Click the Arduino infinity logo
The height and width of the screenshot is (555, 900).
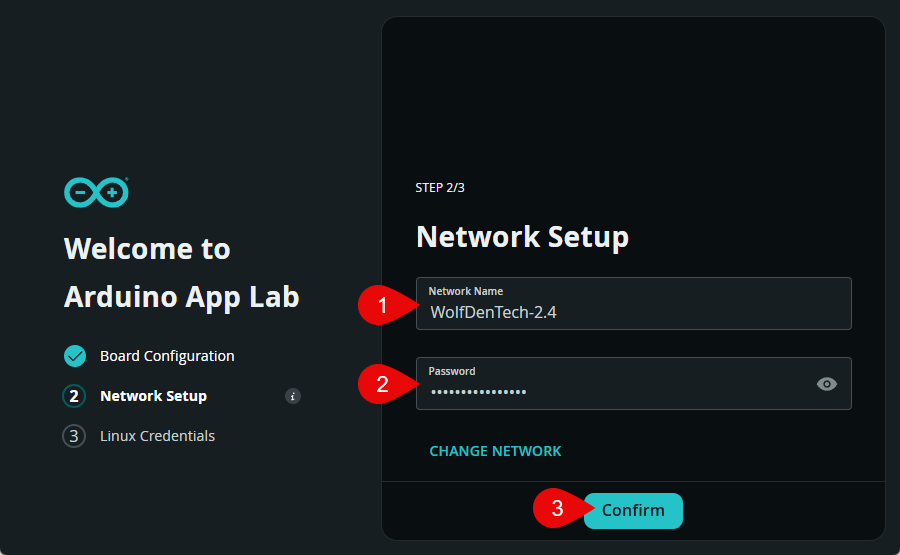click(x=96, y=192)
